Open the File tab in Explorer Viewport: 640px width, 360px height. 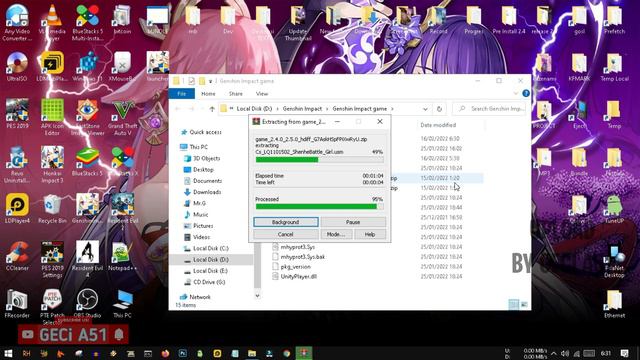pyautogui.click(x=182, y=94)
